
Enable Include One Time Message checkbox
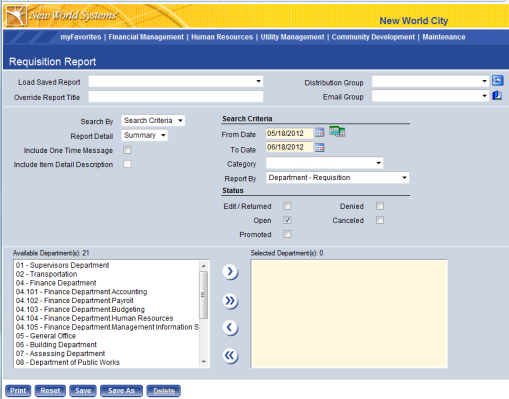pyautogui.click(x=127, y=150)
